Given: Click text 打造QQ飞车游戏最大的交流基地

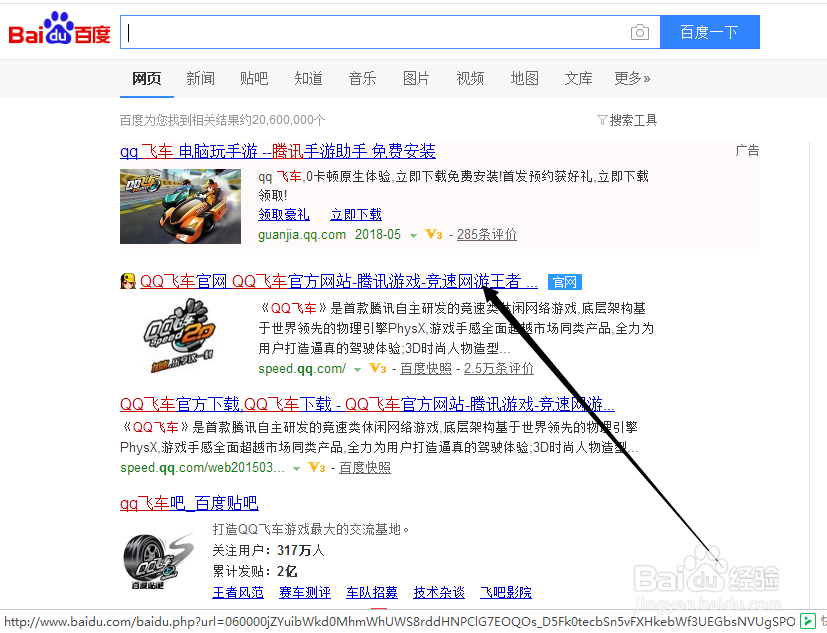Looking at the screenshot, I should [311, 529].
